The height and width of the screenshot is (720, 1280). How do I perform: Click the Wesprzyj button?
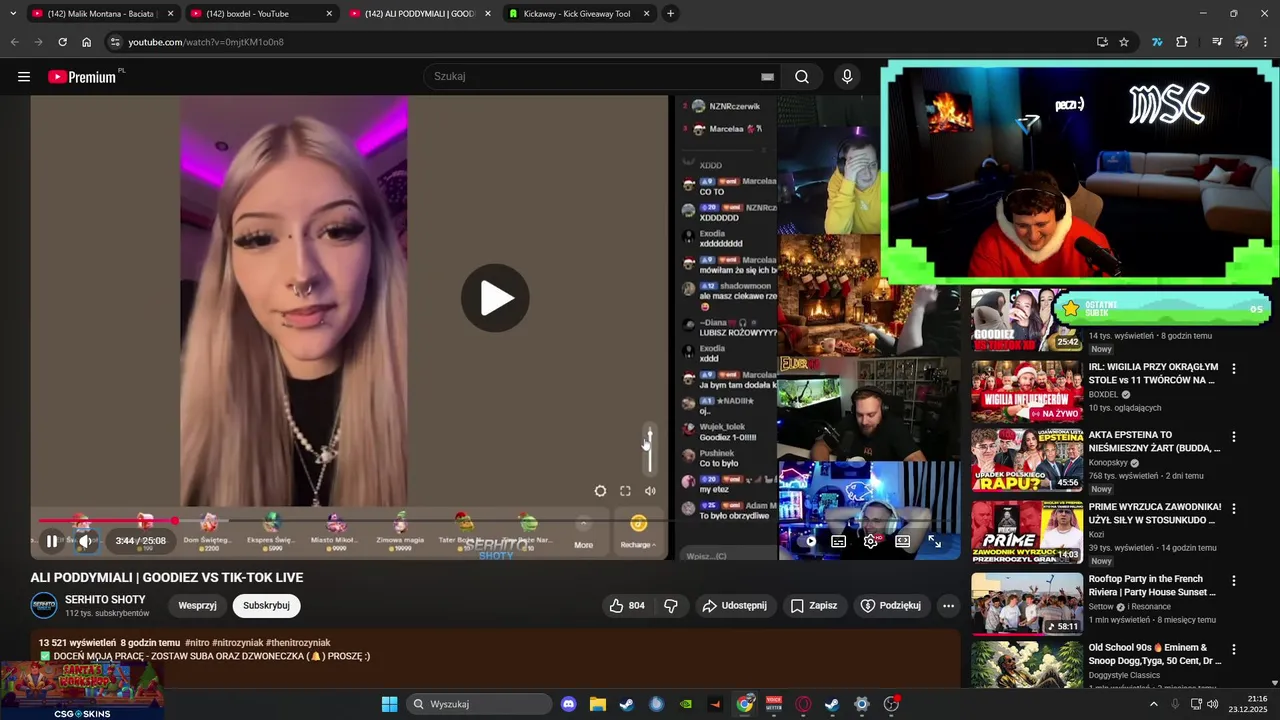(198, 606)
